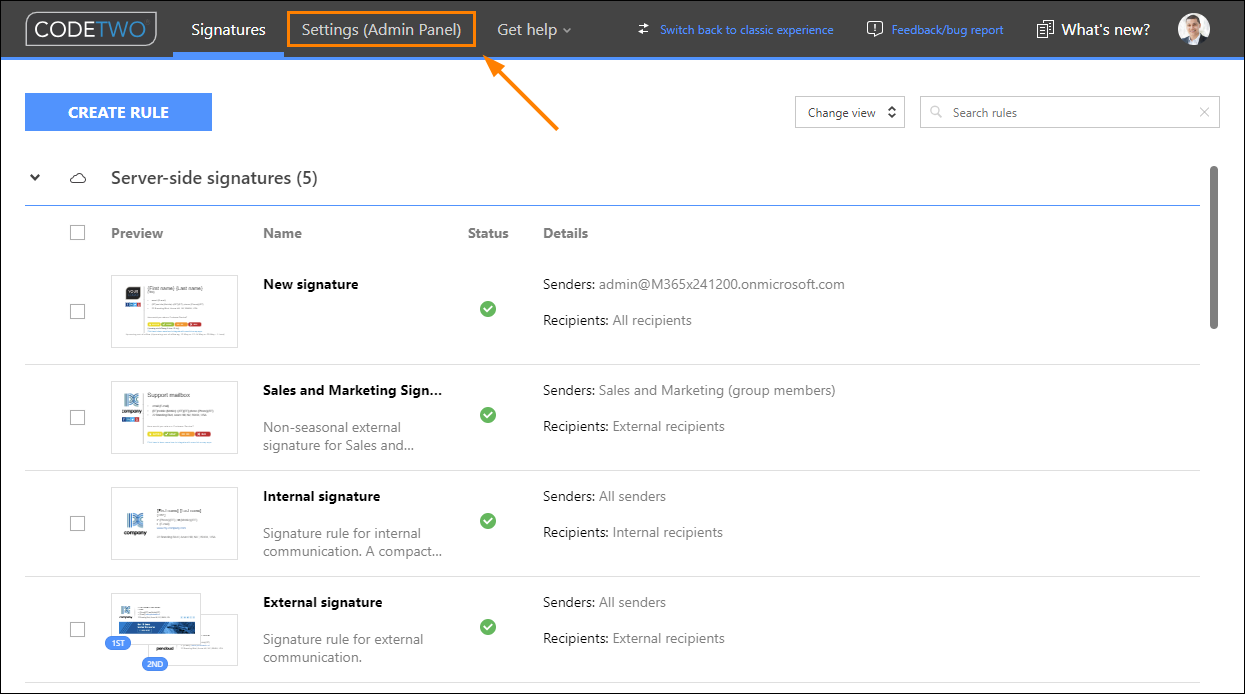This screenshot has height=694, width=1245.
Task: Click 1ST badge on External signature preview
Action: (118, 643)
